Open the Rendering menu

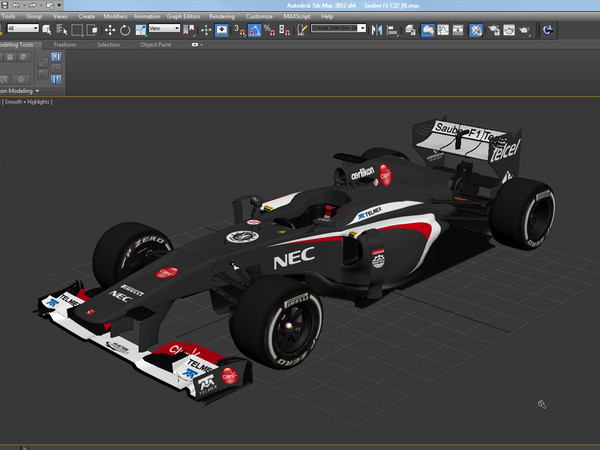point(222,16)
